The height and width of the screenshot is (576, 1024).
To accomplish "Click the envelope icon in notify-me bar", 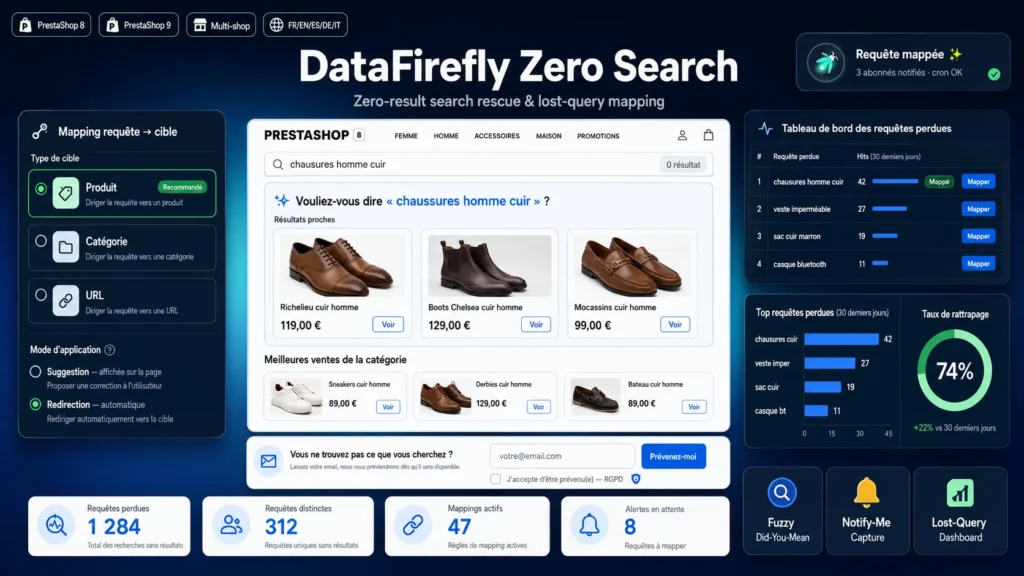I will tap(268, 462).
